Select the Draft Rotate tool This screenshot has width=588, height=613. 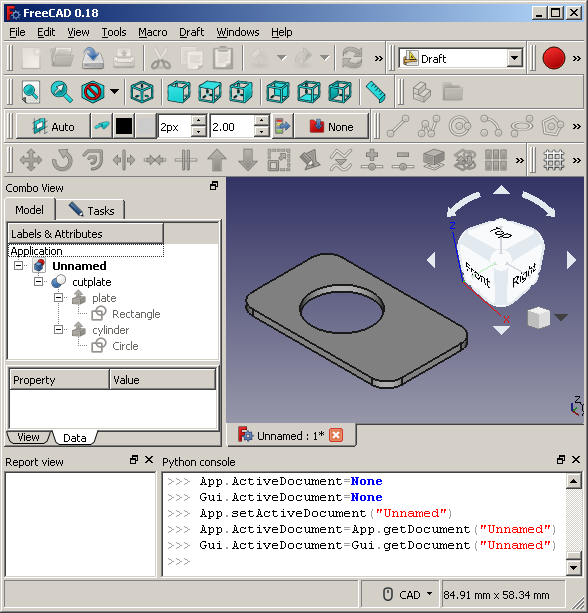pyautogui.click(x=62, y=160)
